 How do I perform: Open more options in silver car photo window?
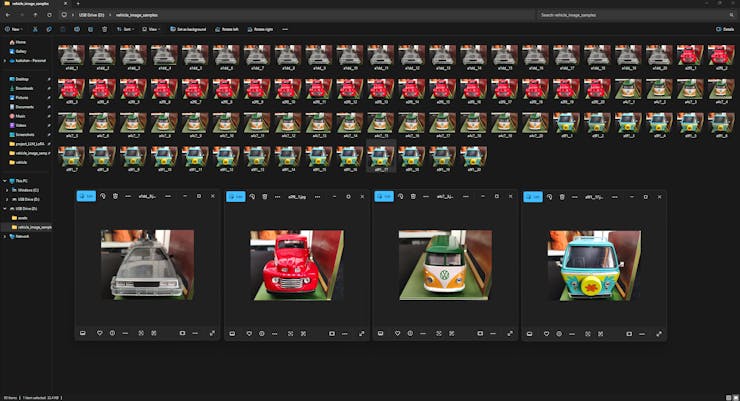[x=128, y=196]
